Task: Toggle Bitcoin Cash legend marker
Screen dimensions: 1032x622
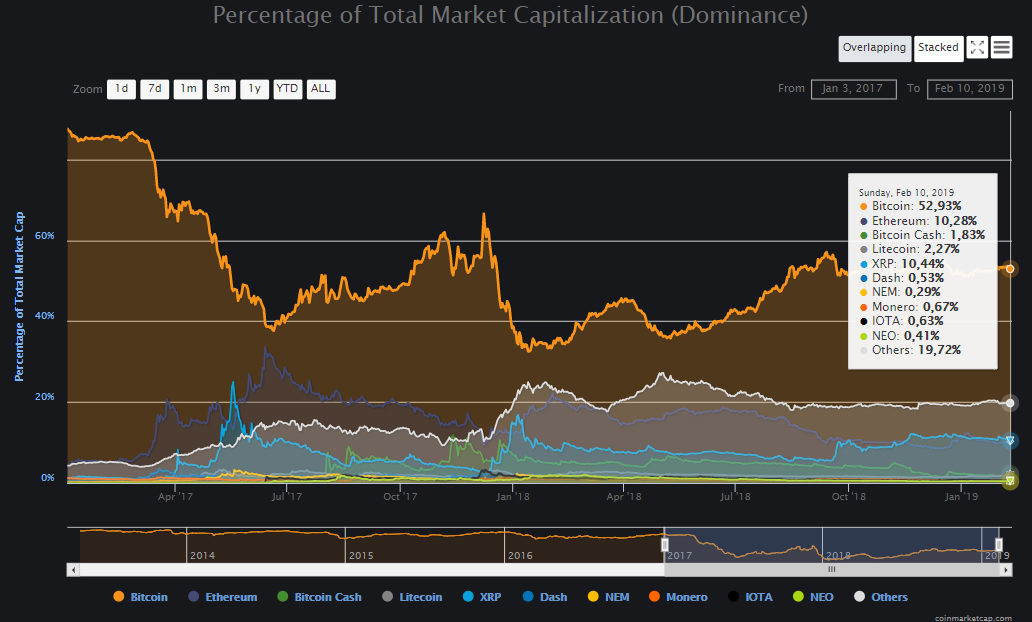Action: click(x=283, y=597)
